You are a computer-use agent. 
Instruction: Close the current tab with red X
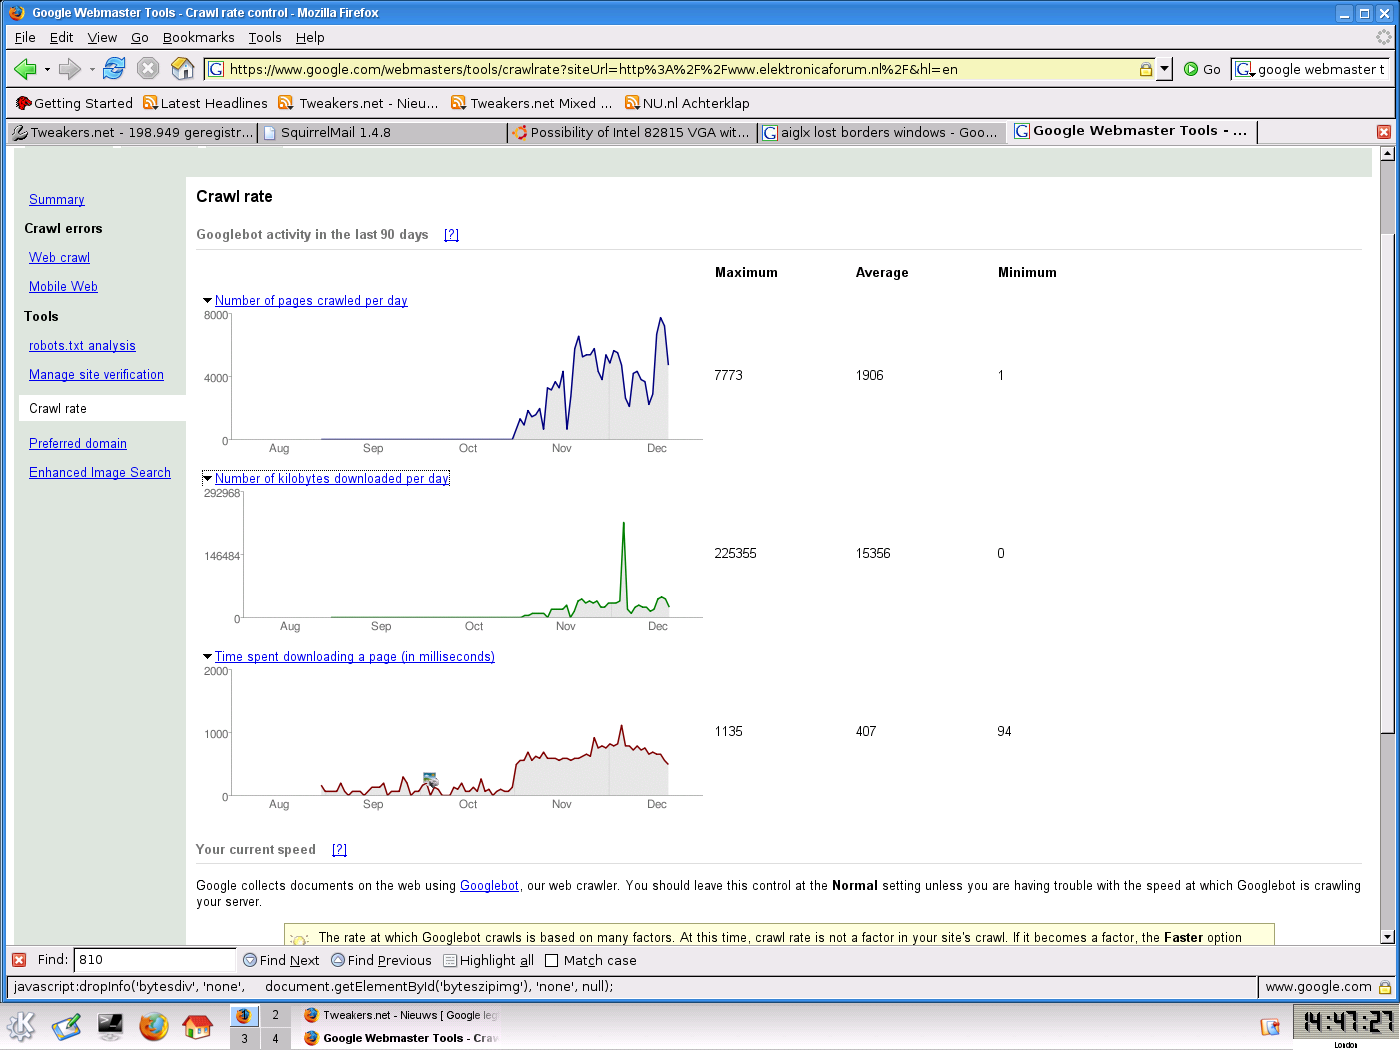(1384, 132)
